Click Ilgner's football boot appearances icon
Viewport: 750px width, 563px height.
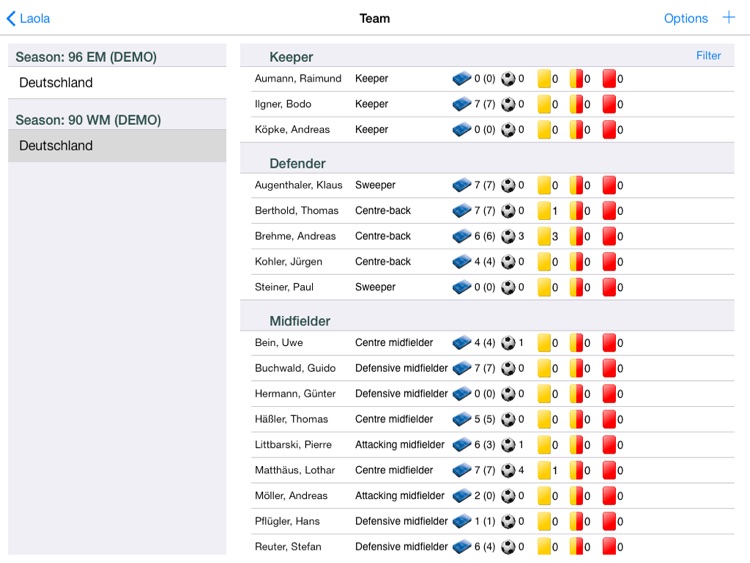point(462,104)
